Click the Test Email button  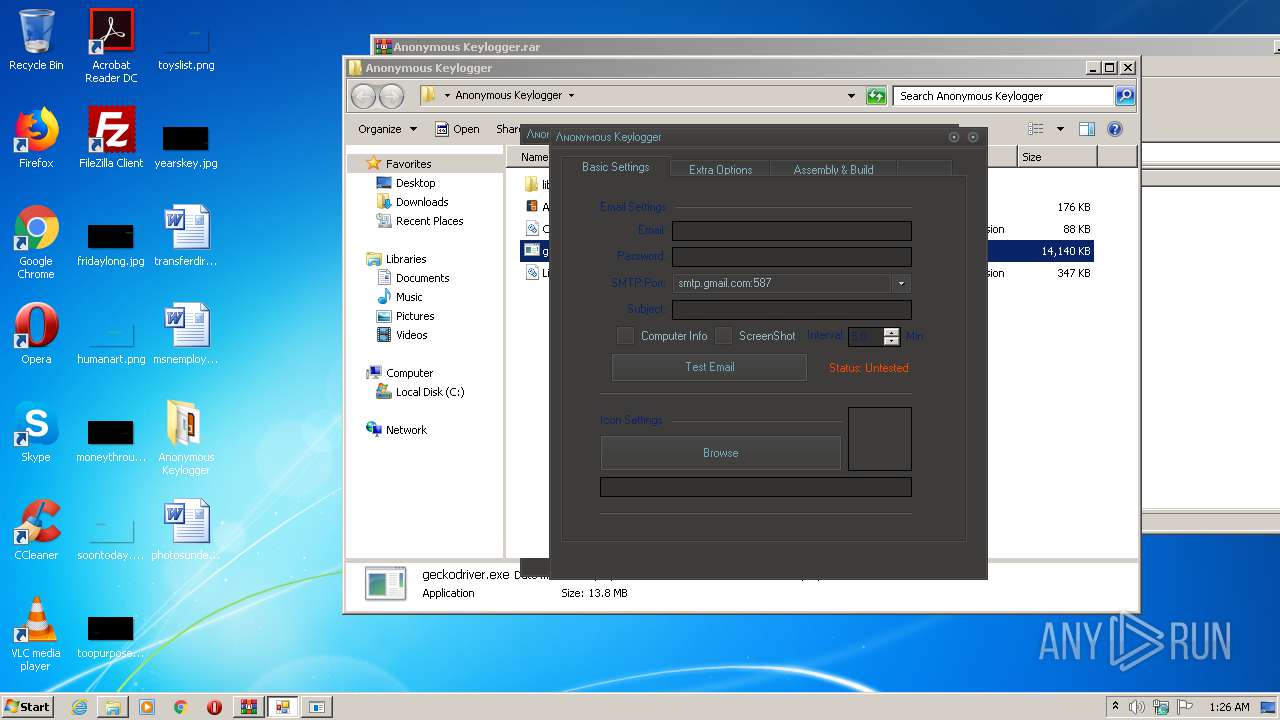(x=709, y=367)
